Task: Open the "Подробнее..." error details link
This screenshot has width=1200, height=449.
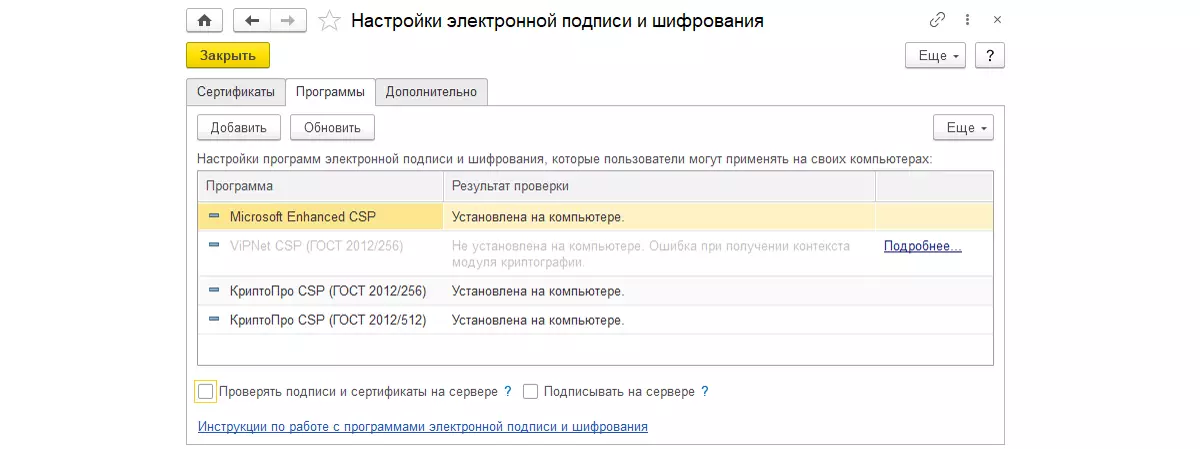Action: click(x=922, y=246)
